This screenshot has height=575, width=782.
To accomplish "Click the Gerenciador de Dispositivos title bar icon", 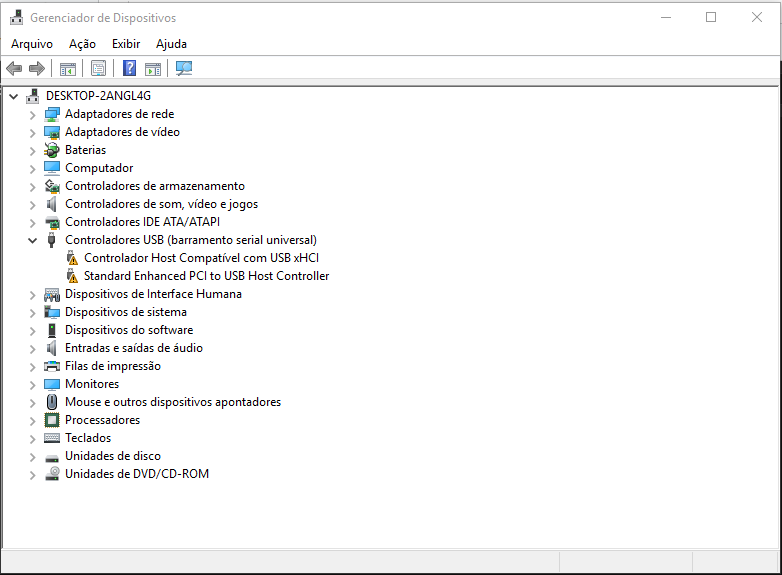I will (x=16, y=17).
